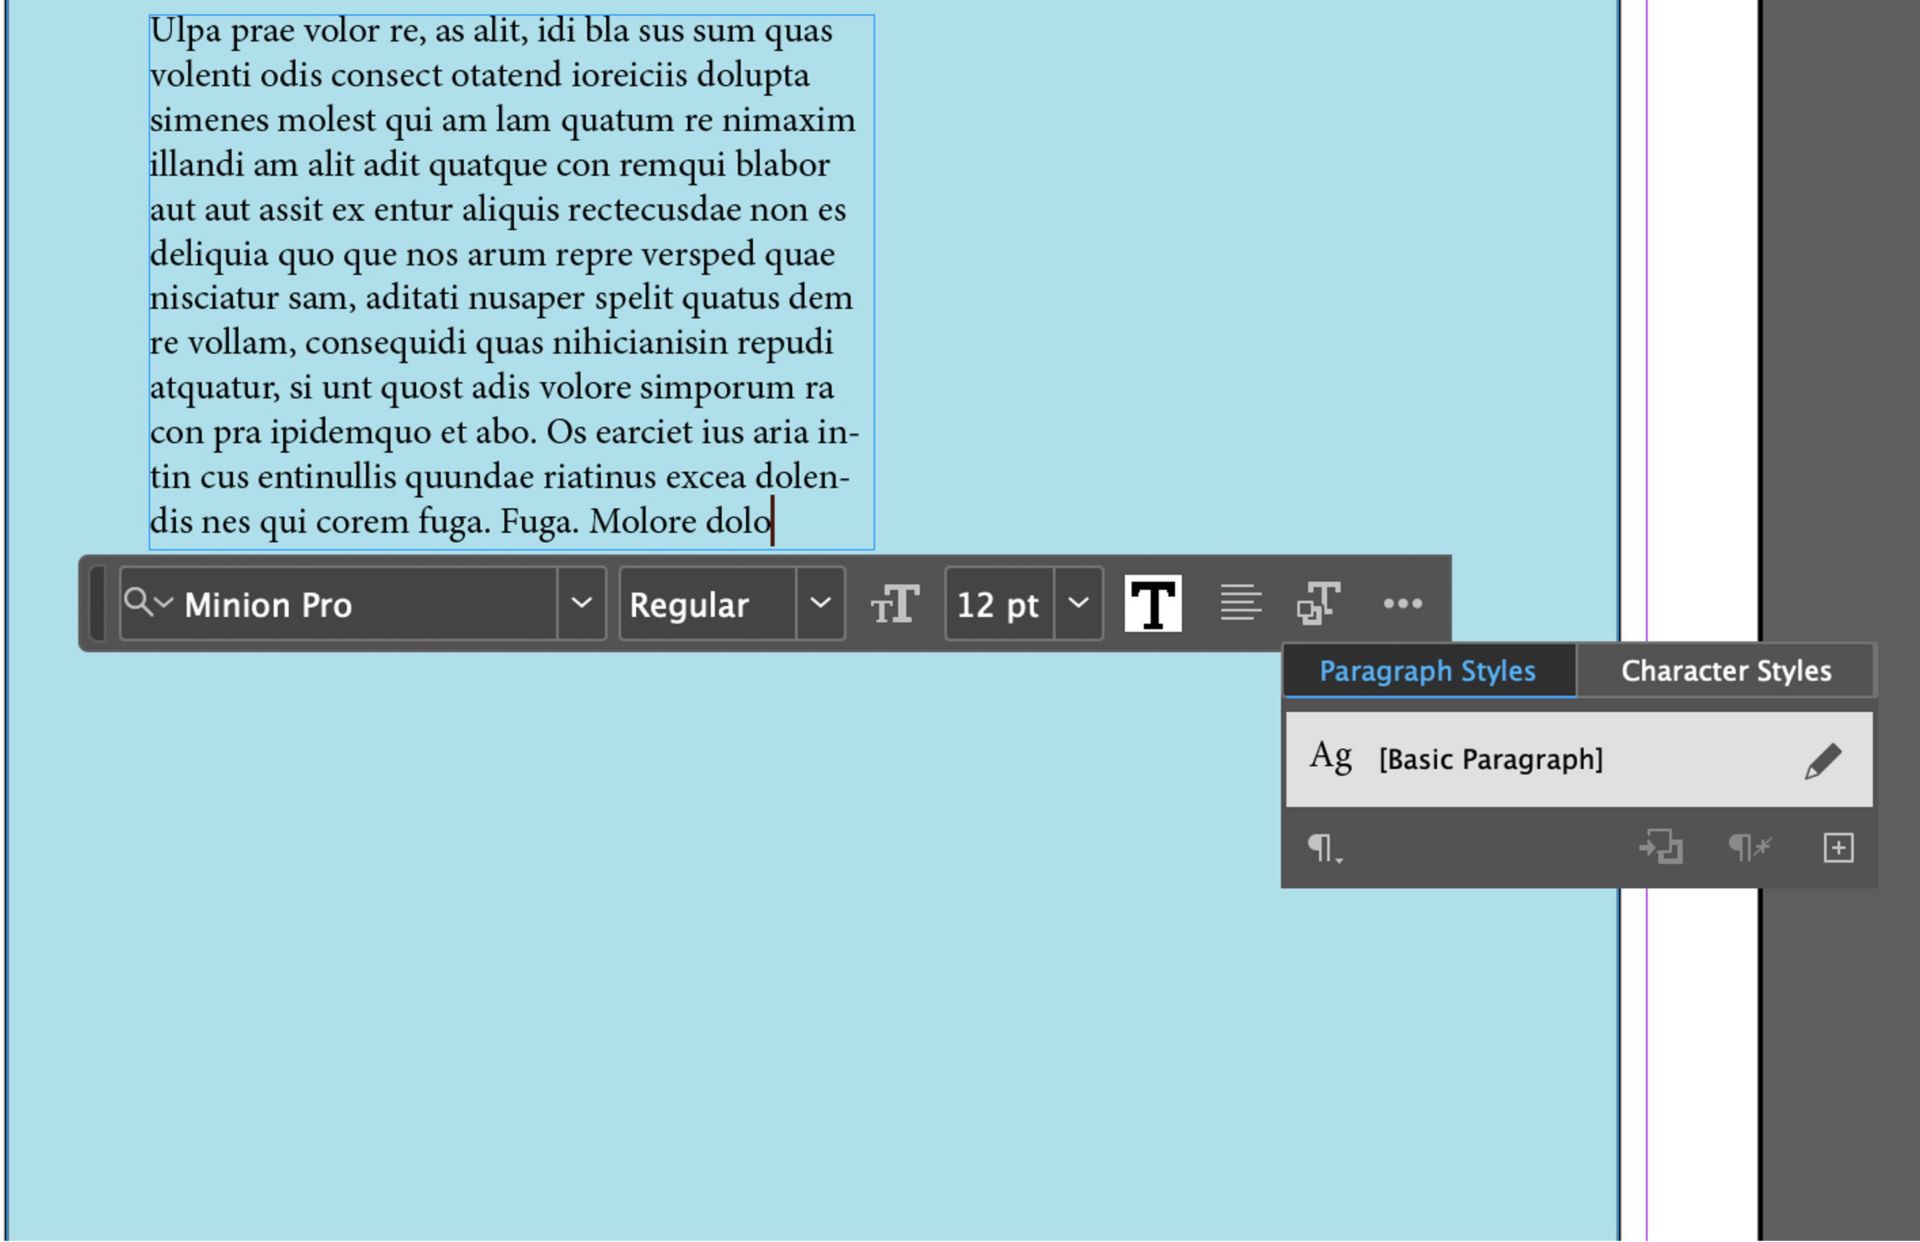Click the paragraph mark options icon
This screenshot has width=1920, height=1242.
pos(1324,849)
